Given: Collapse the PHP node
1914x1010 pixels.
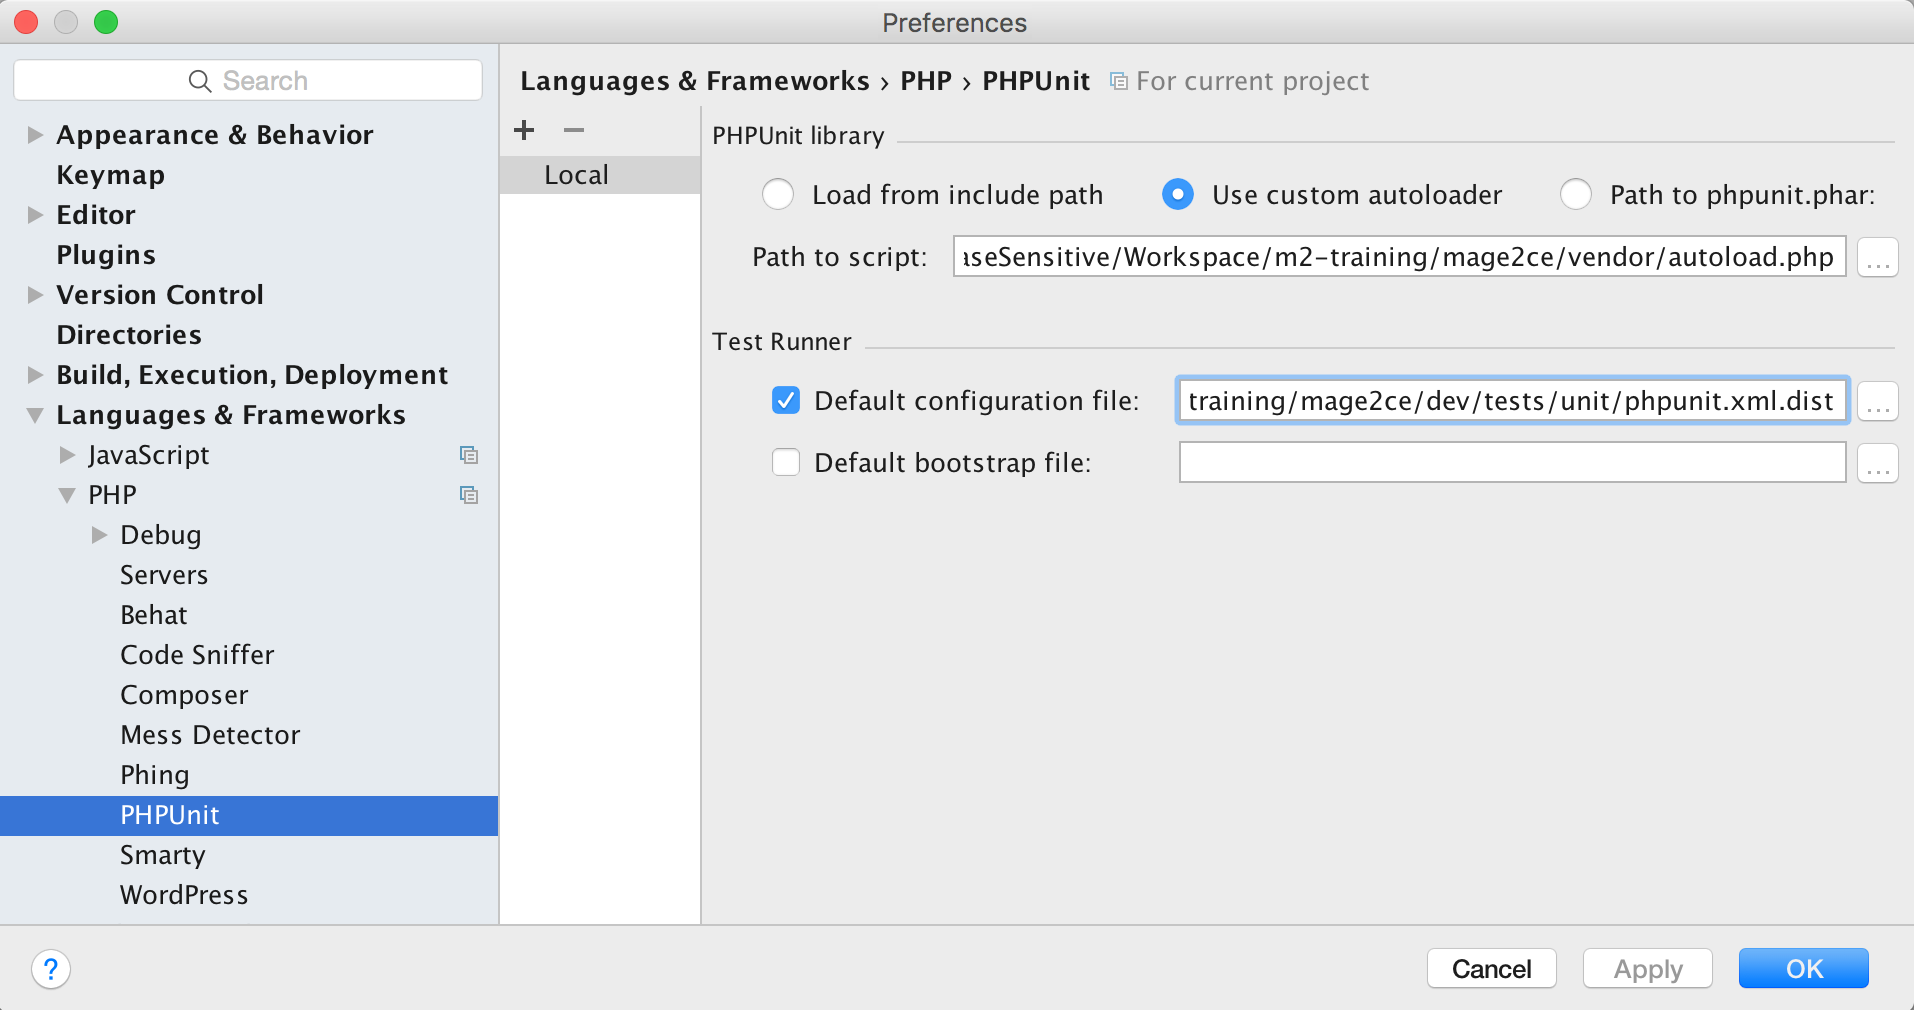Looking at the screenshot, I should [x=67, y=495].
